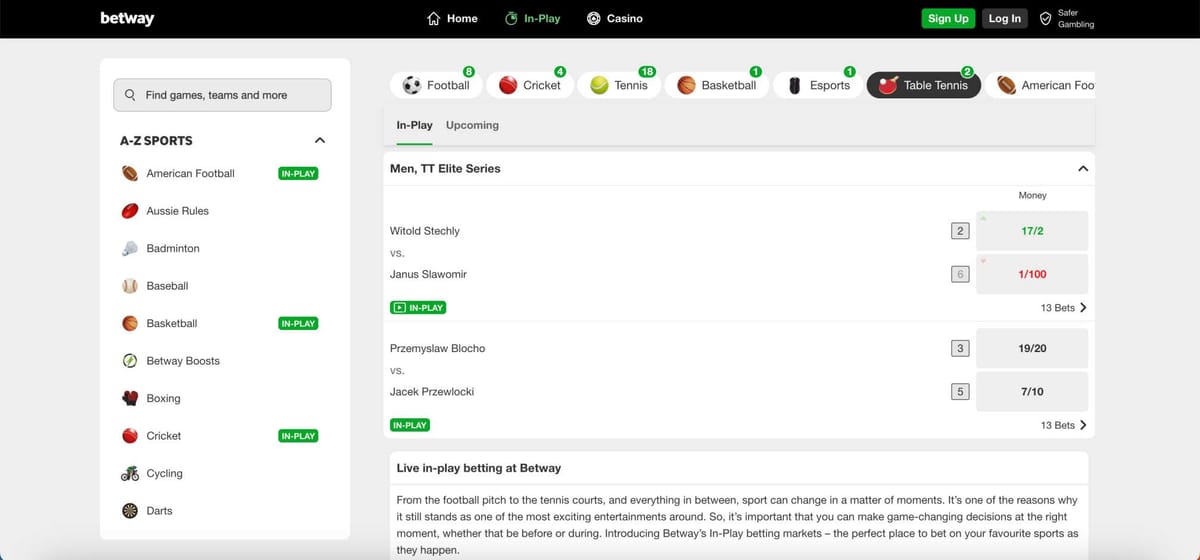Screen dimensions: 1200x560
Task: Open Cycling from the A-Z sports list
Action: pos(164,473)
